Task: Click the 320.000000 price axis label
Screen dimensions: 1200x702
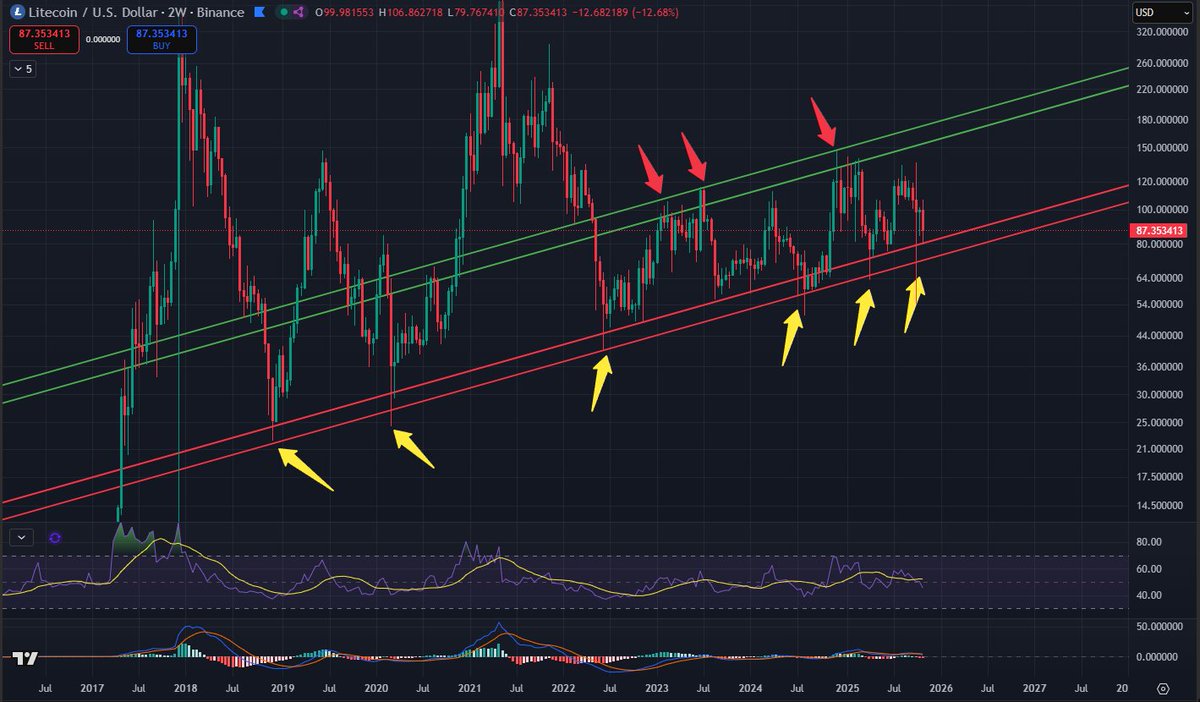Action: coord(1160,32)
